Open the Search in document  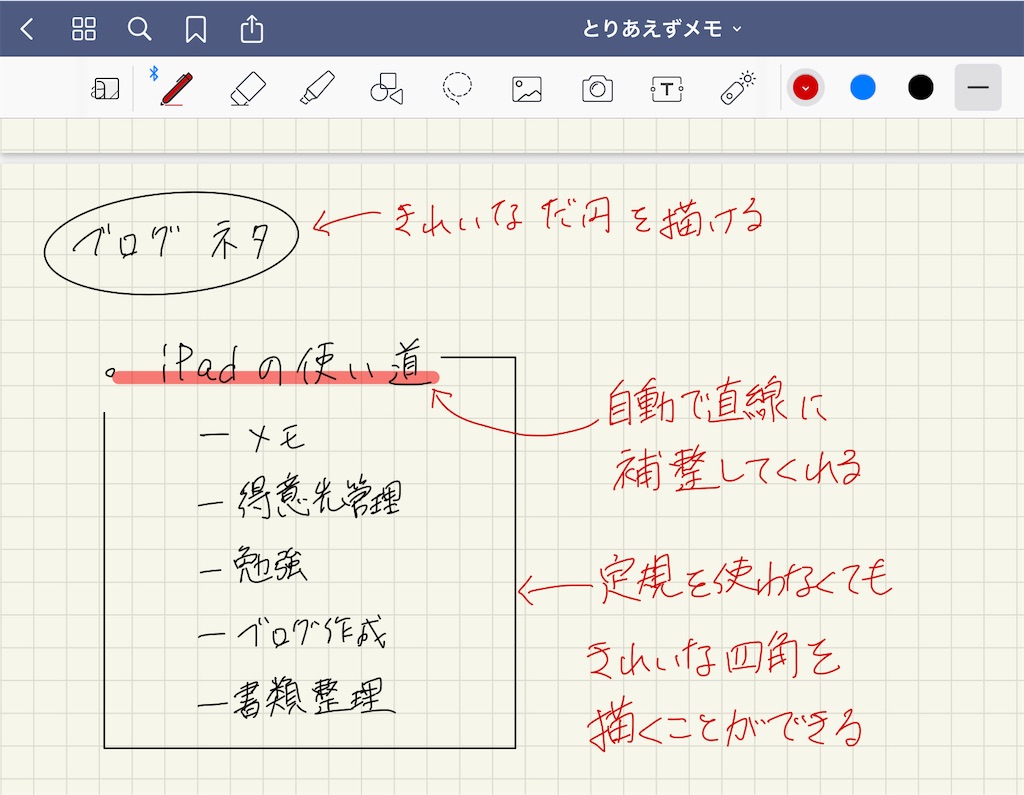pos(140,29)
